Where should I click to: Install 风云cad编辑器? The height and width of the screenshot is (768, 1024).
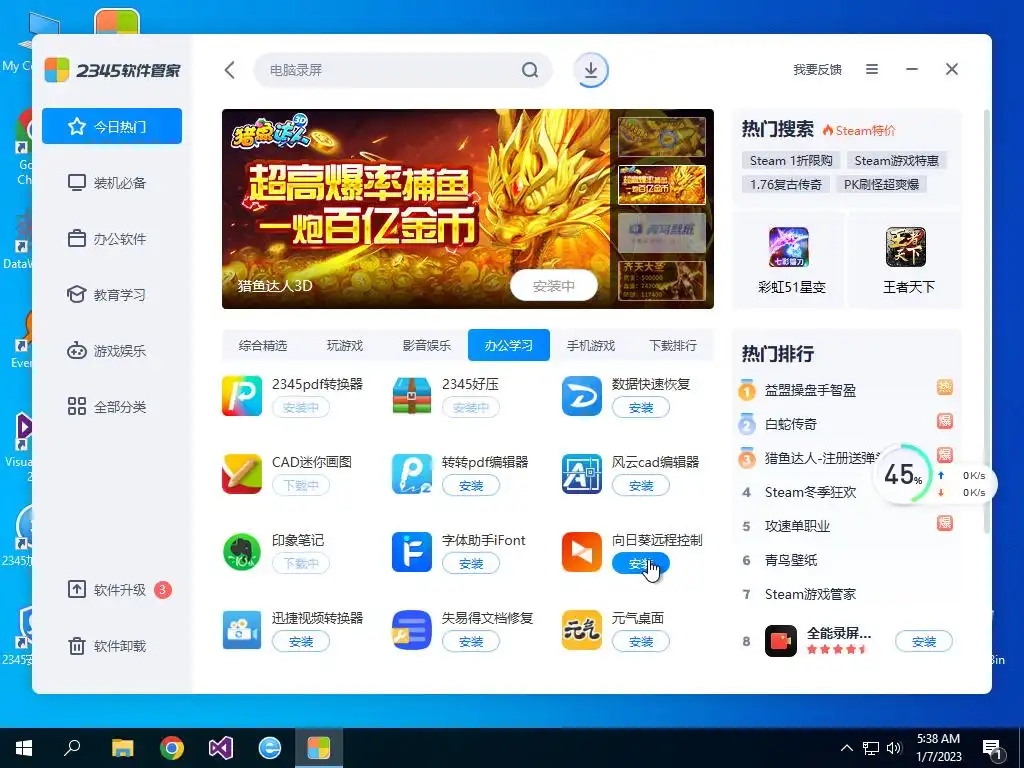point(641,485)
